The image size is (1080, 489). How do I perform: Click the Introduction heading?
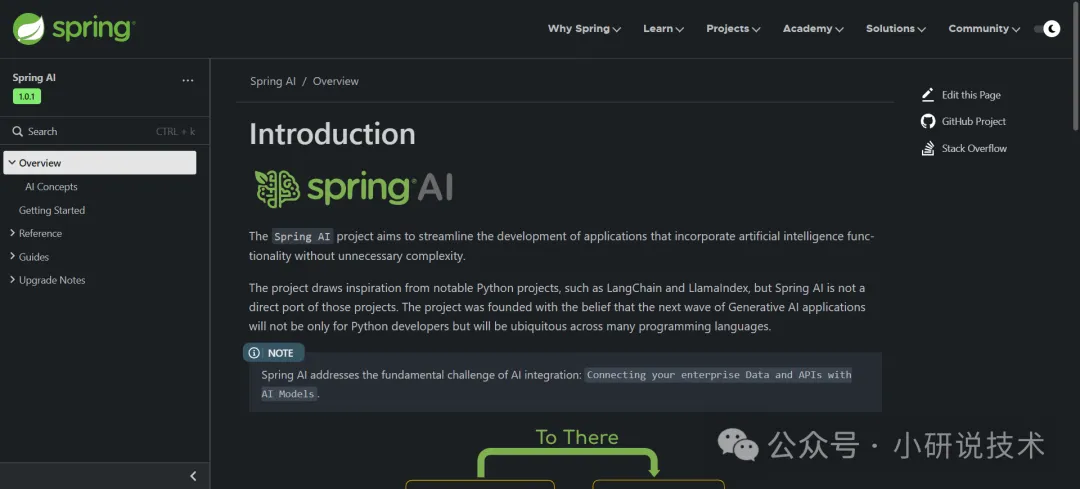pyautogui.click(x=332, y=134)
